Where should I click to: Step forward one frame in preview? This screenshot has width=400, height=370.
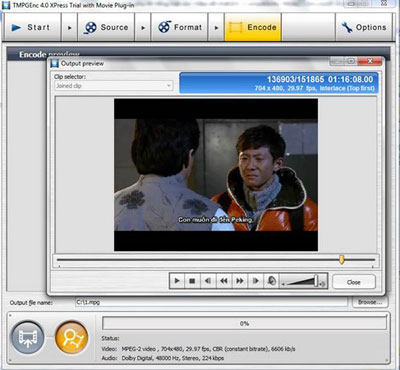coord(255,281)
